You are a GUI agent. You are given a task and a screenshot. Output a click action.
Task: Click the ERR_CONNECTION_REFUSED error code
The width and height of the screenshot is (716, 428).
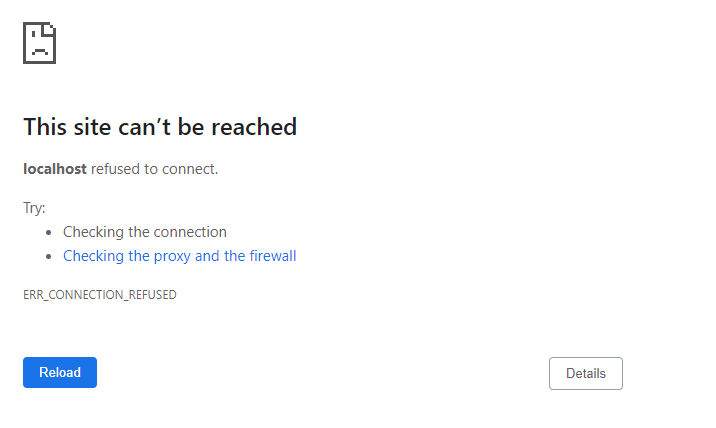pyautogui.click(x=100, y=295)
